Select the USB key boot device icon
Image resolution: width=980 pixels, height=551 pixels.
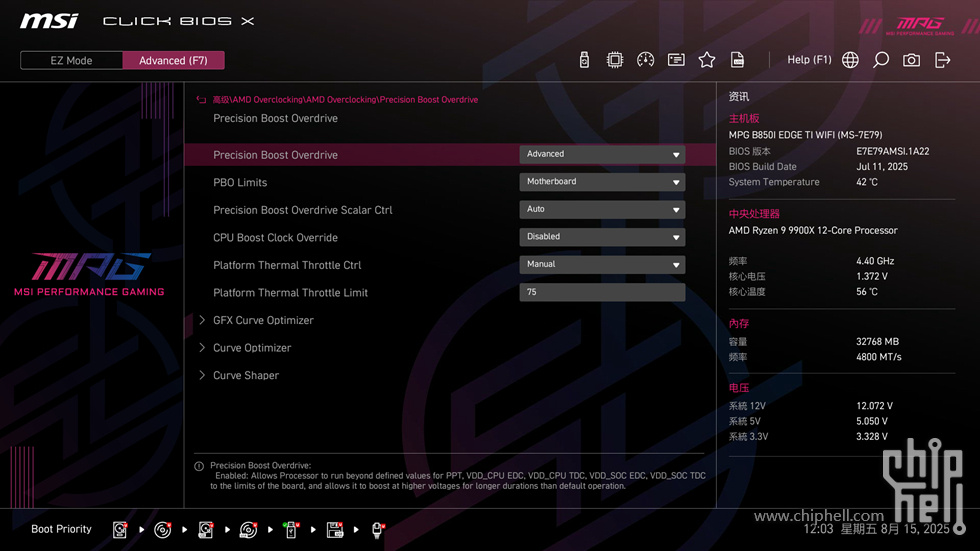[291, 530]
